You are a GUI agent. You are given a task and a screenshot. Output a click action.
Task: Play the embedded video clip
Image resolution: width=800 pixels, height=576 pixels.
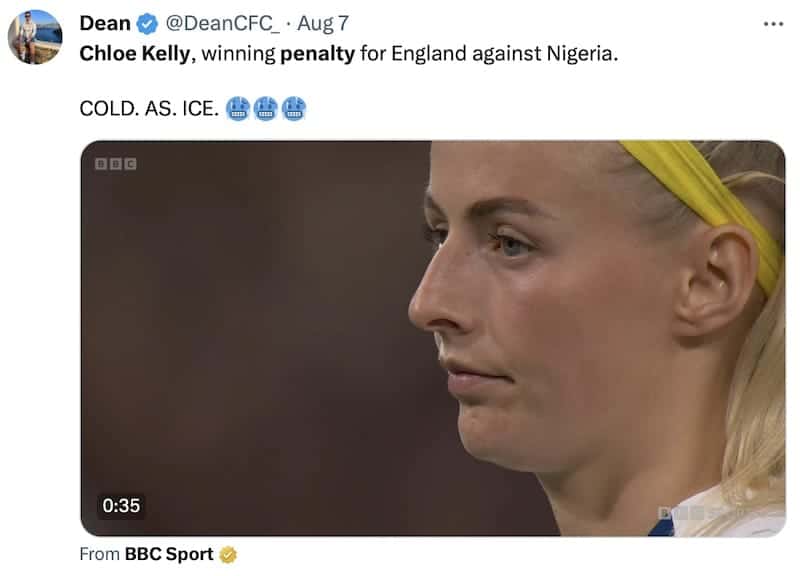(433, 338)
